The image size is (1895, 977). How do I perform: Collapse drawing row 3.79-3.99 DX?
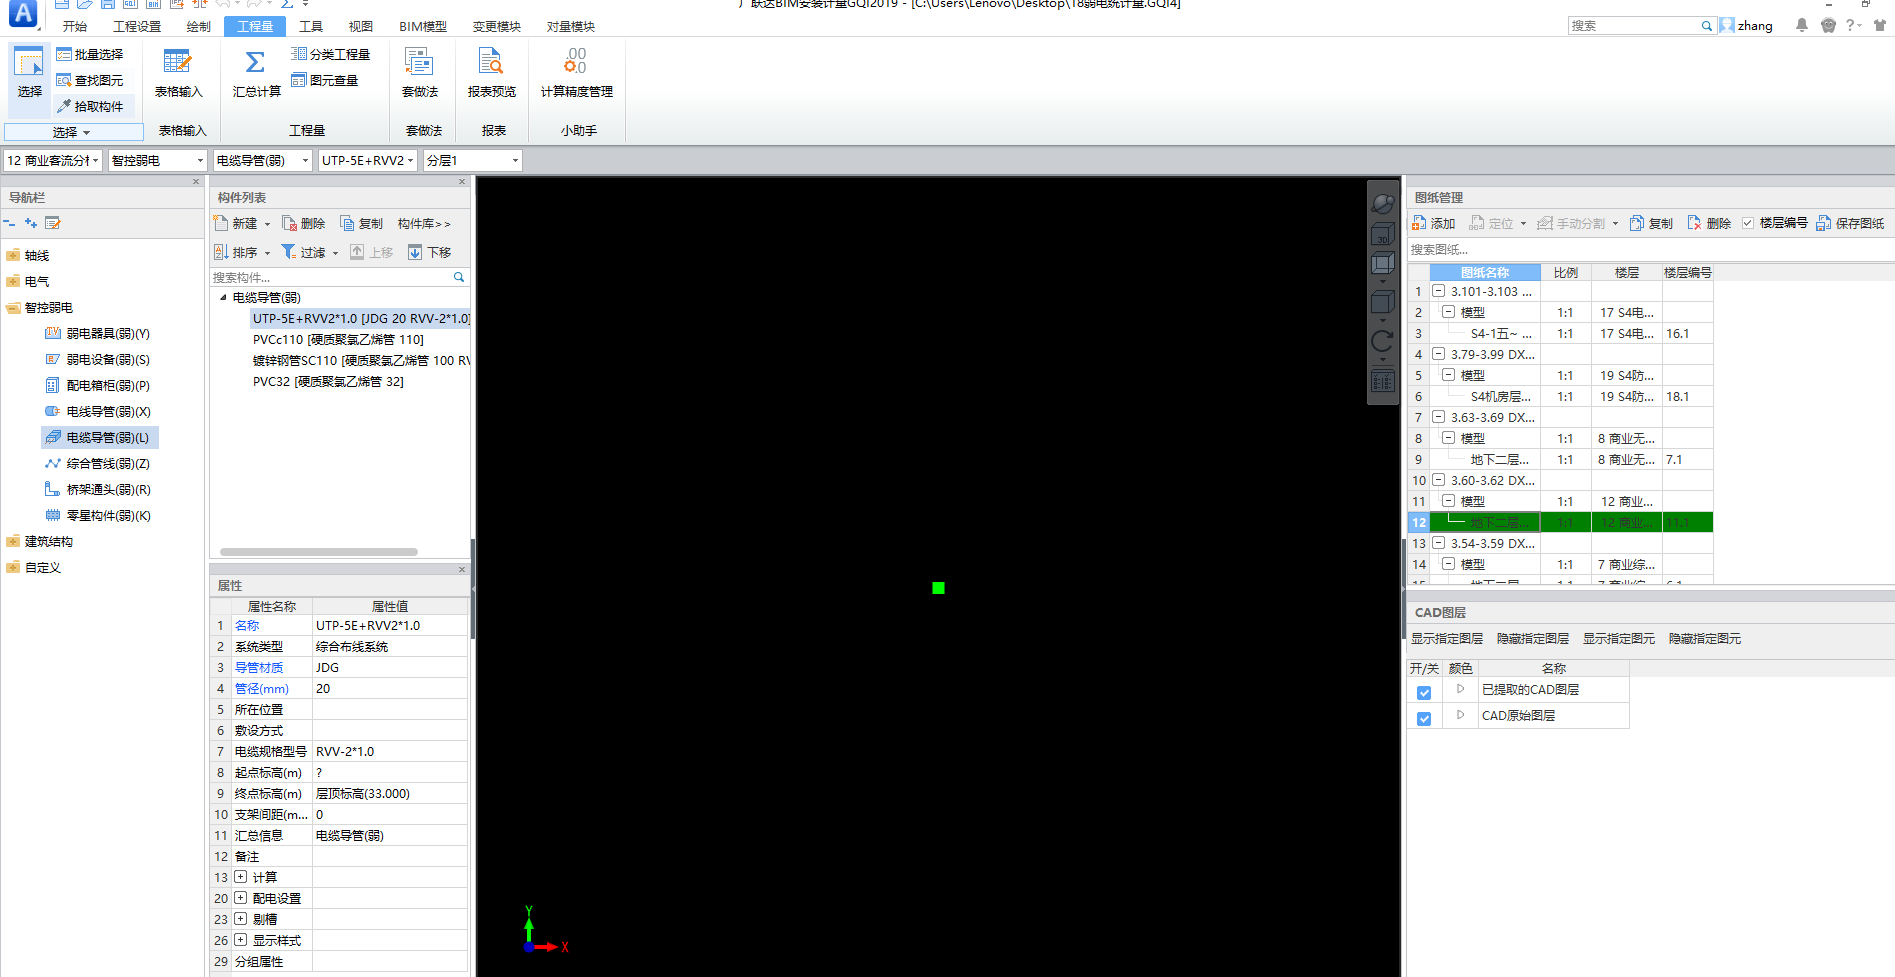[1438, 354]
